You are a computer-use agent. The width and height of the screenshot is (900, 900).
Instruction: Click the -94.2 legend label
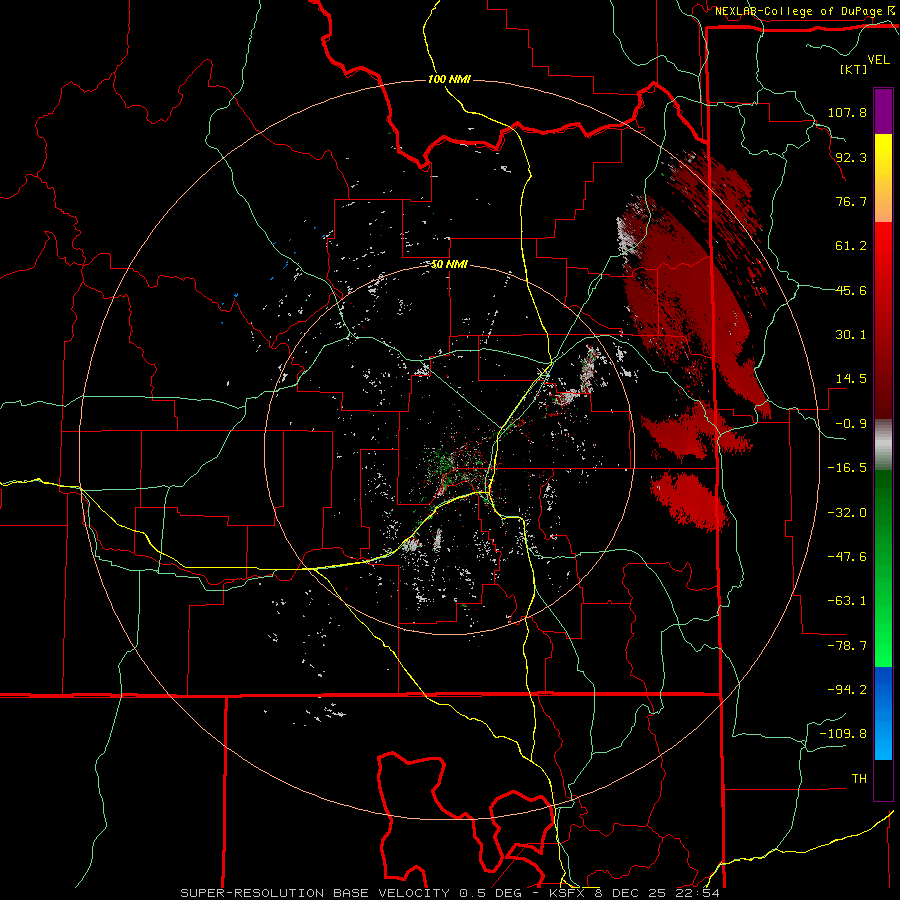click(847, 689)
